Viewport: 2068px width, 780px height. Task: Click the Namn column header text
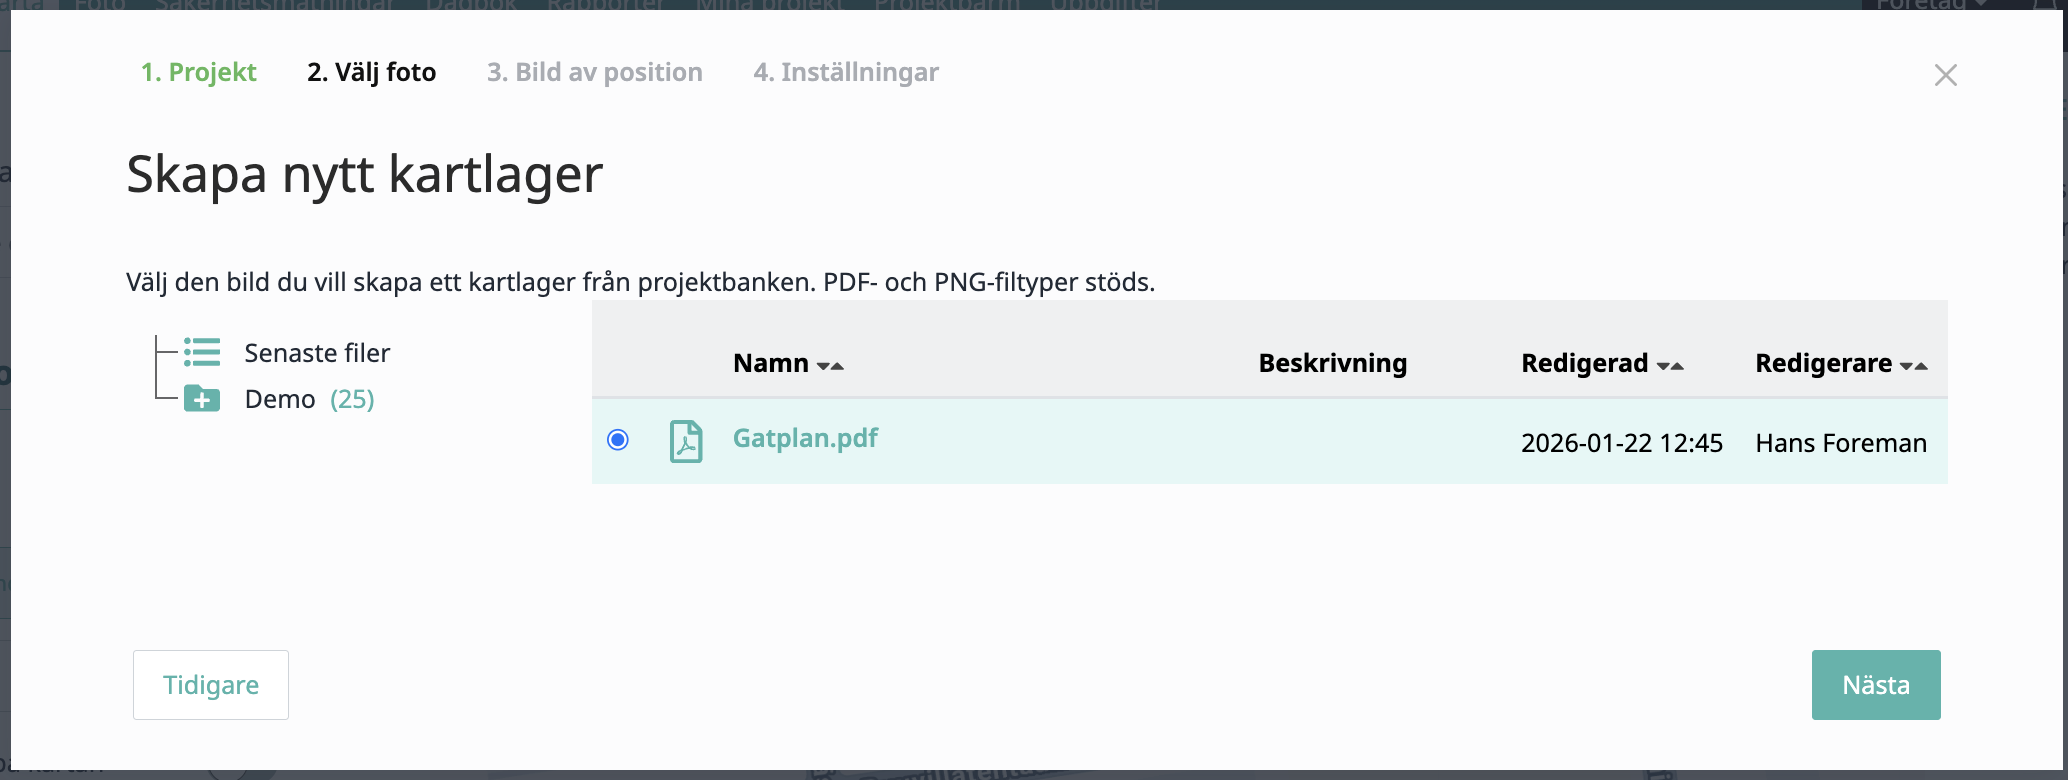[770, 363]
